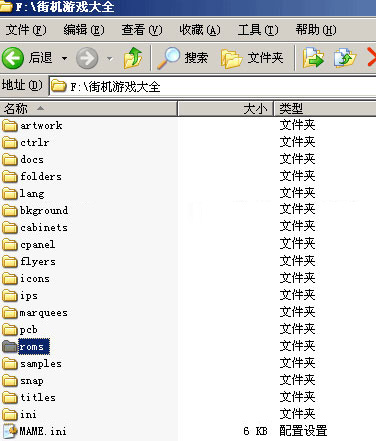Select the icons folder icon
The width and height of the screenshot is (376, 441).
pyautogui.click(x=10, y=279)
